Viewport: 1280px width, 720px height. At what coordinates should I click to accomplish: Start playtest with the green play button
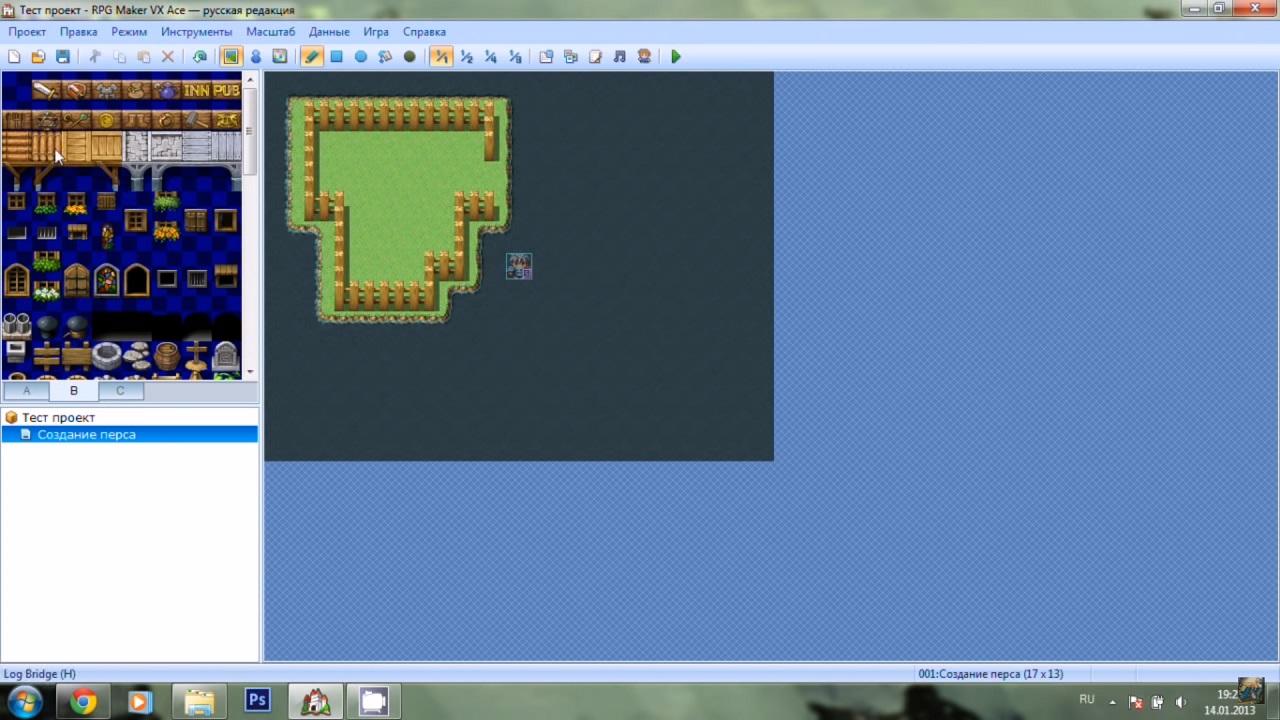[676, 57]
